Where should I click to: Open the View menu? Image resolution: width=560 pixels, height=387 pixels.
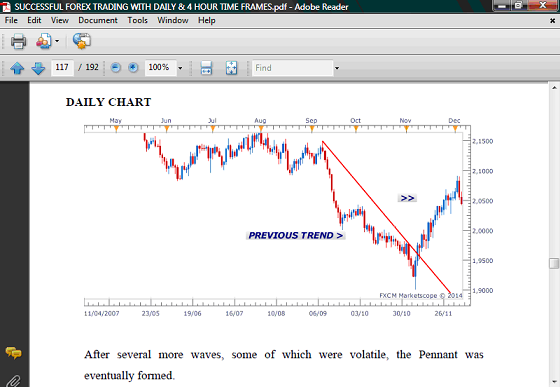pos(60,20)
